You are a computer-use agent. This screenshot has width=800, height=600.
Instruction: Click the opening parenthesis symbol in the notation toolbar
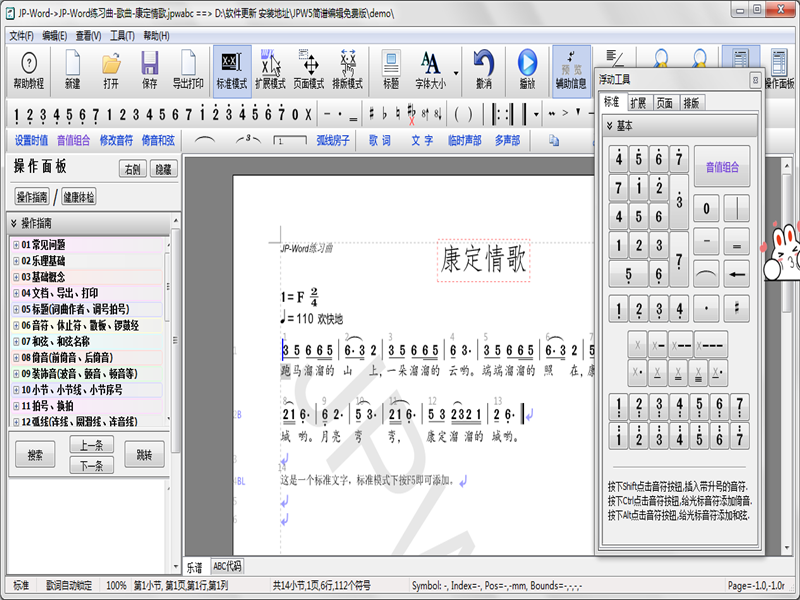click(x=456, y=114)
